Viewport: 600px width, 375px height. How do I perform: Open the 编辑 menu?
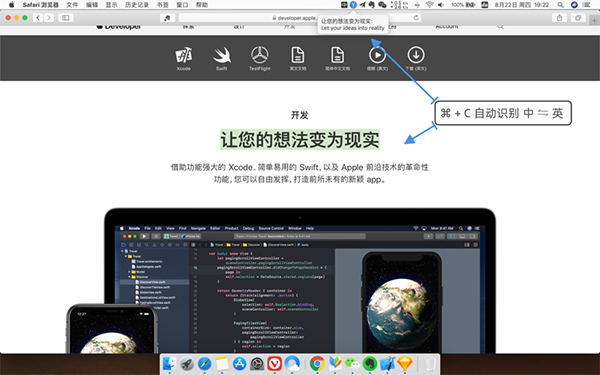(x=92, y=5)
